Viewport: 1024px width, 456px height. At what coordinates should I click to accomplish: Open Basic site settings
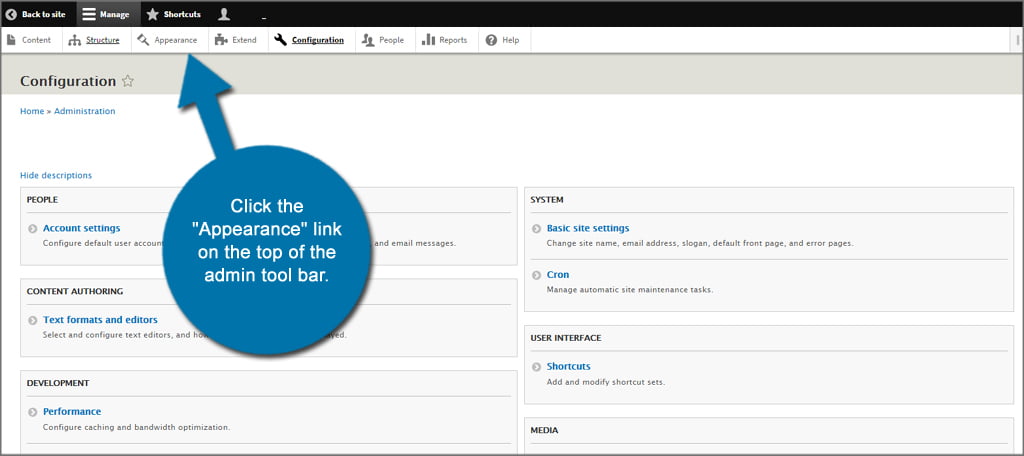(x=587, y=228)
